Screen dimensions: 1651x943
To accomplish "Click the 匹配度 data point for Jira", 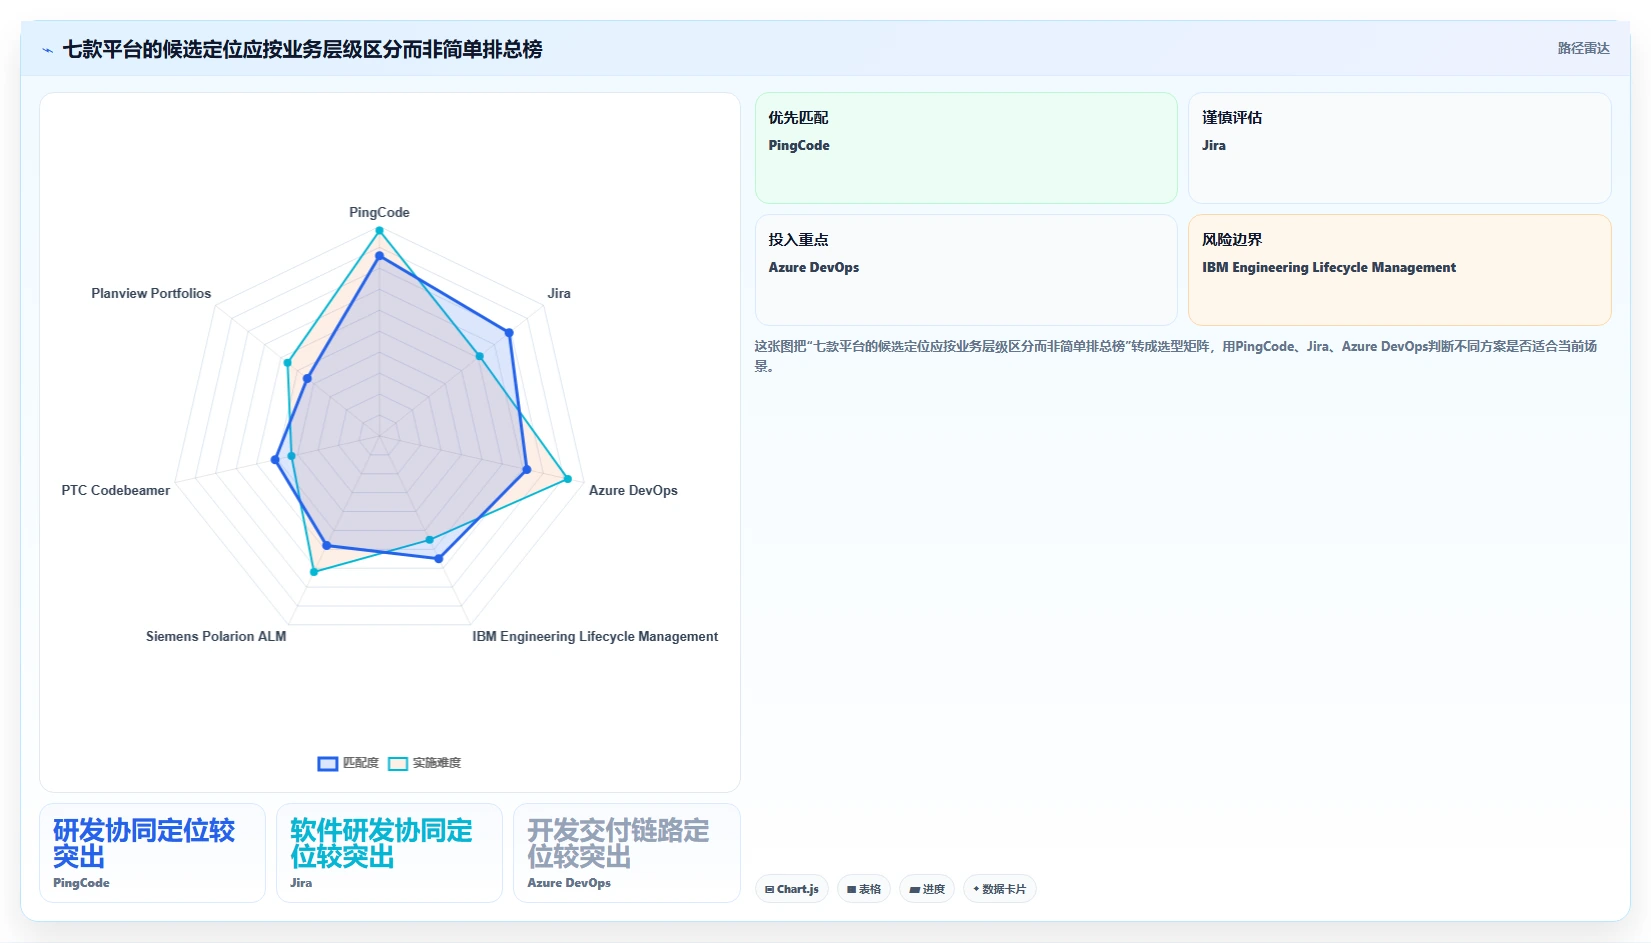I will (x=509, y=333).
